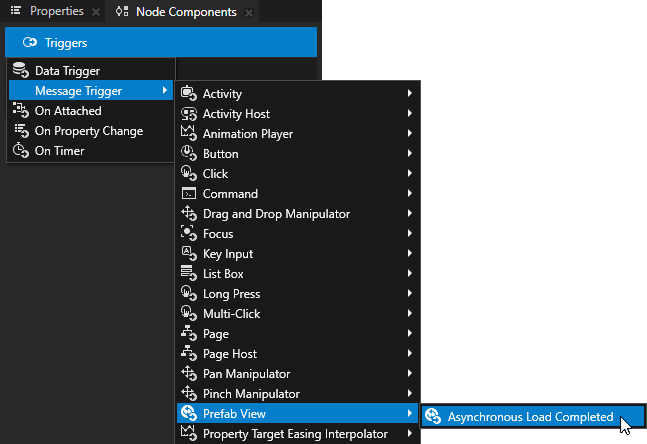Choose the On Attached trigger

click(91, 111)
